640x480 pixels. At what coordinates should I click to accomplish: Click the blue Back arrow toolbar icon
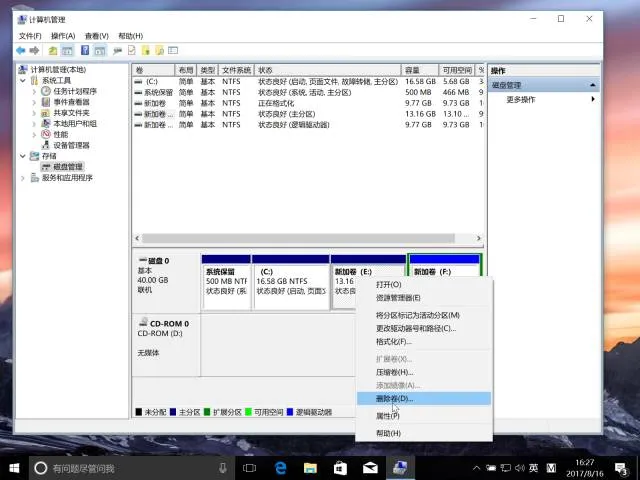[20, 51]
